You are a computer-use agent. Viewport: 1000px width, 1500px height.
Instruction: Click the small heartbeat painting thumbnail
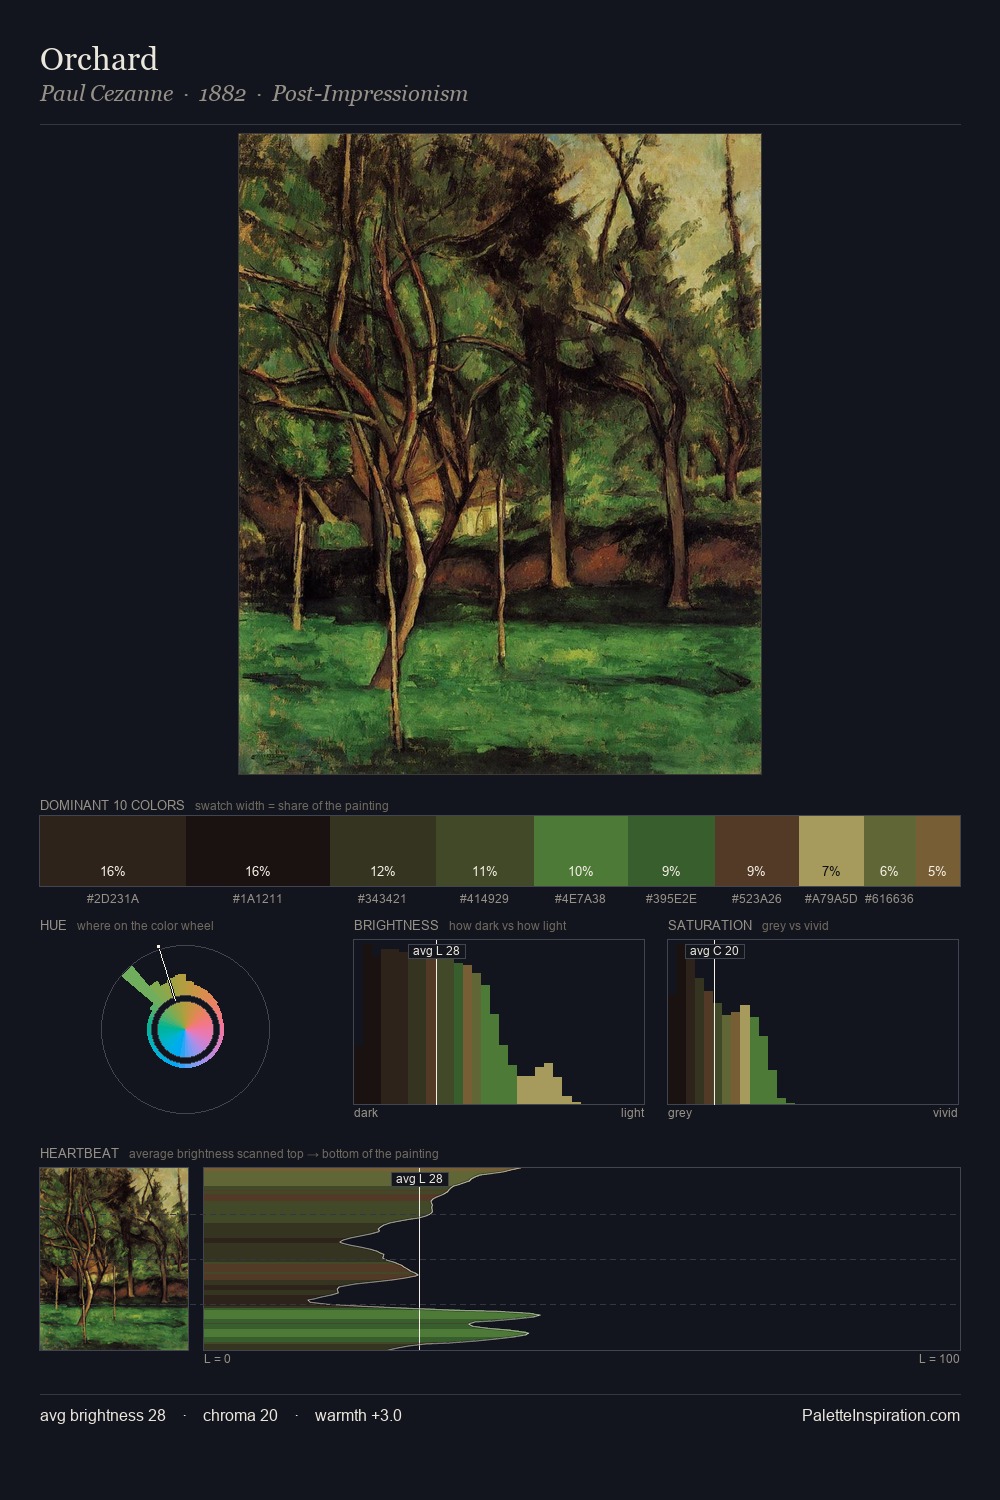tap(114, 1259)
